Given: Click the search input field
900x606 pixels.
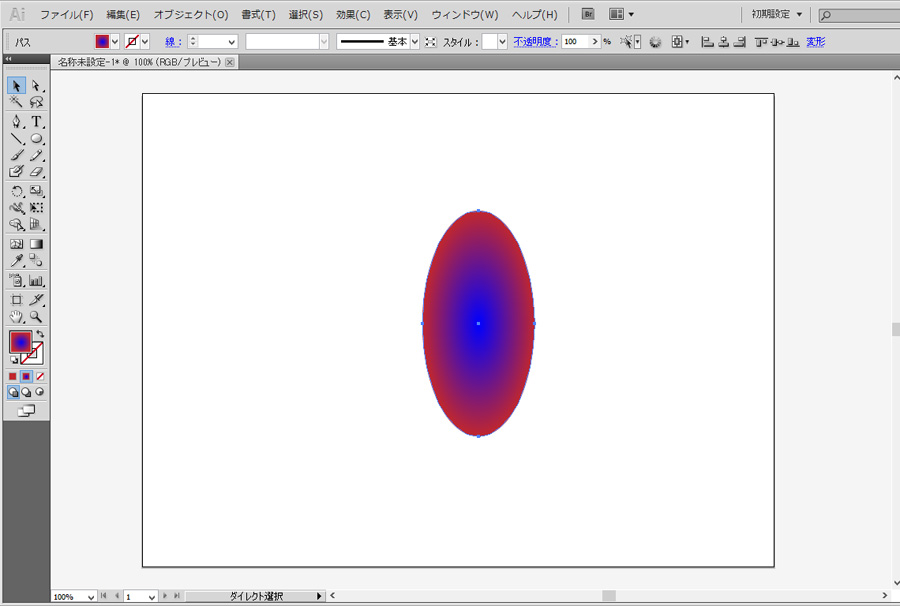Looking at the screenshot, I should pyautogui.click(x=862, y=15).
